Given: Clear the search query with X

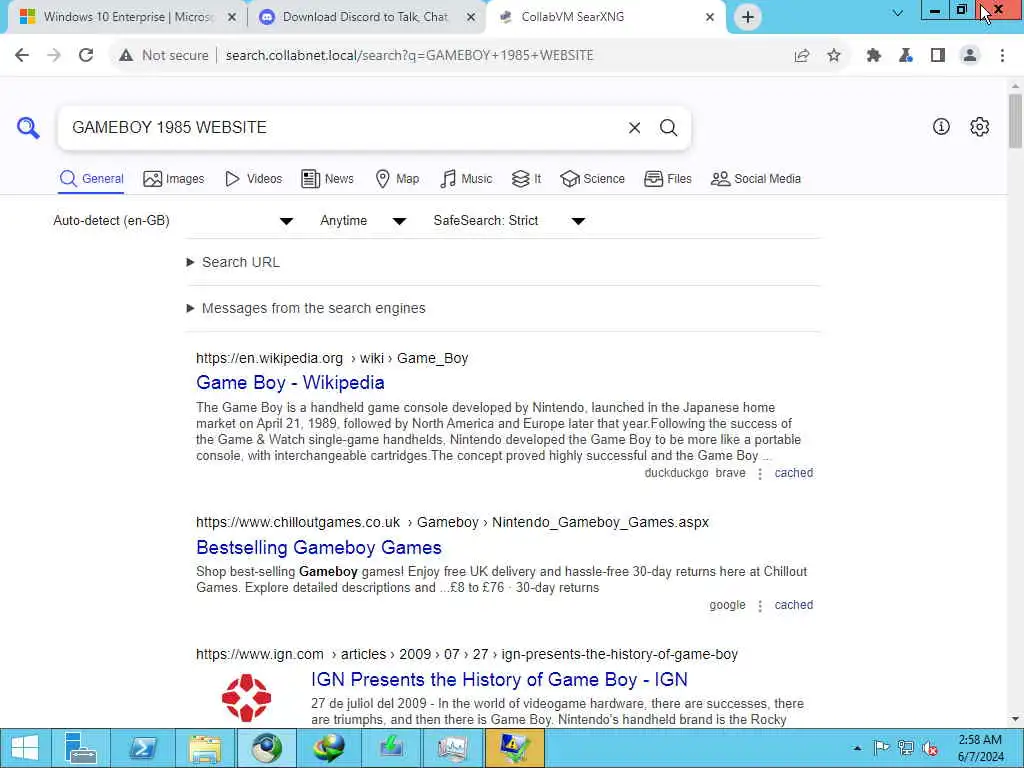Looking at the screenshot, I should coord(634,127).
